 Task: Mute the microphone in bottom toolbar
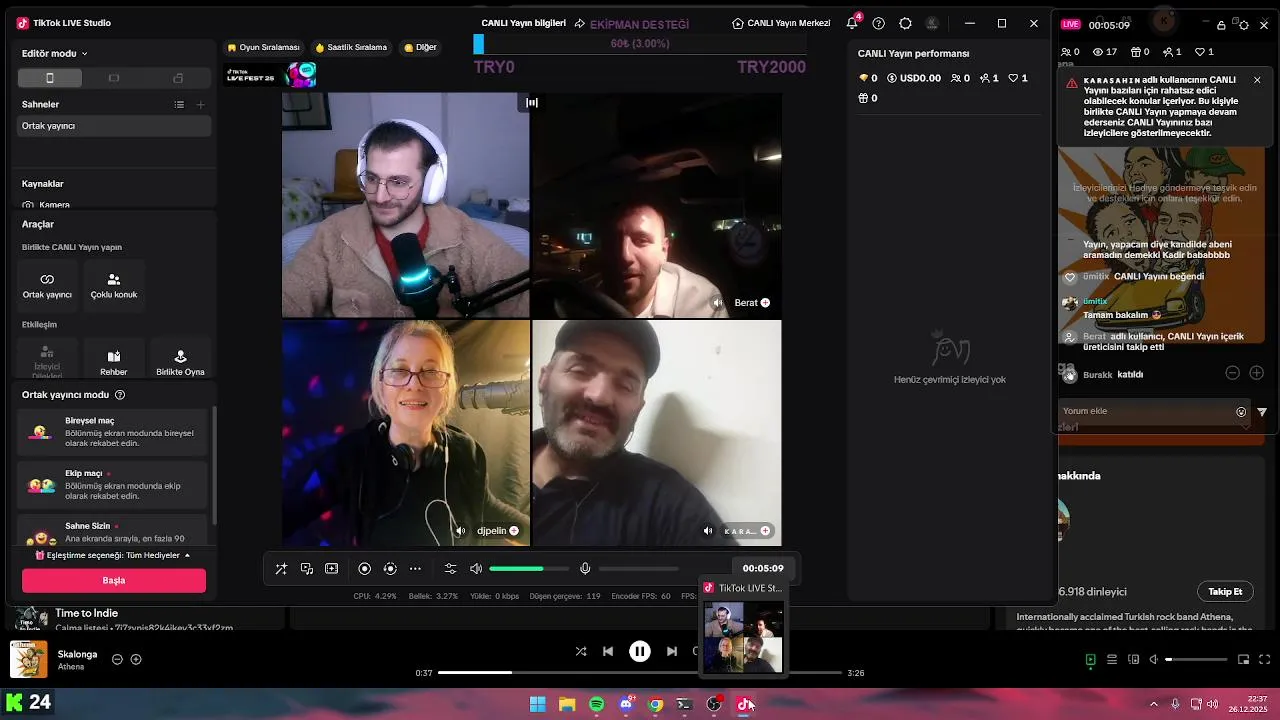[x=585, y=569]
